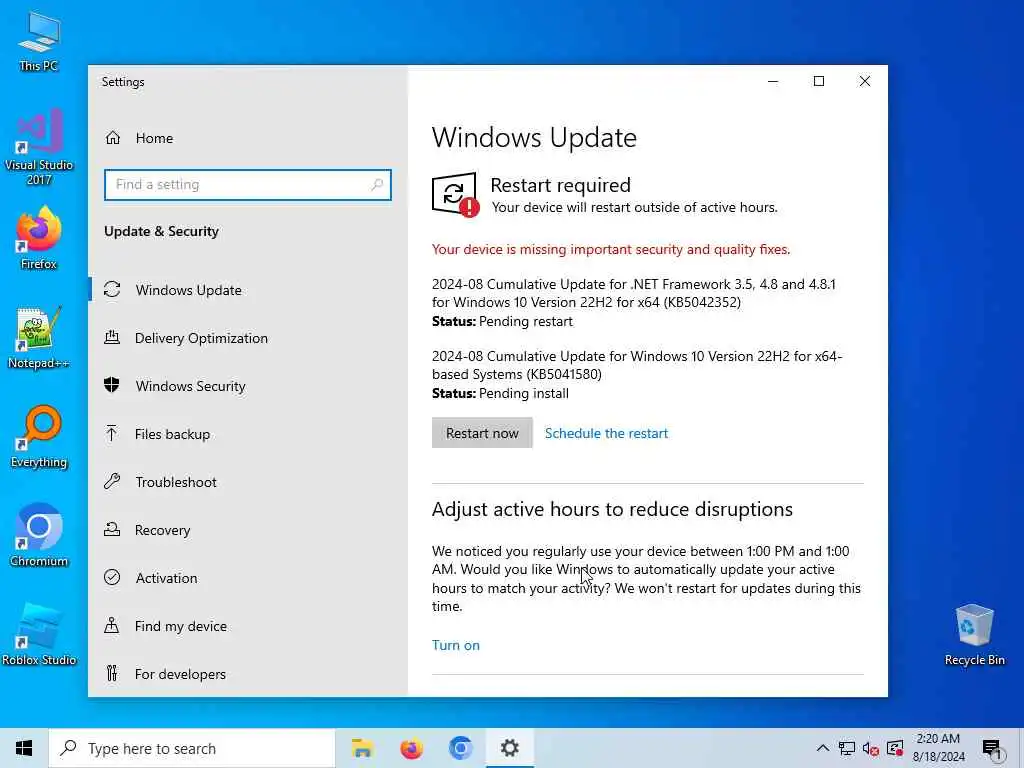Open the Windows Start menu
The image size is (1024, 768).
(x=24, y=748)
